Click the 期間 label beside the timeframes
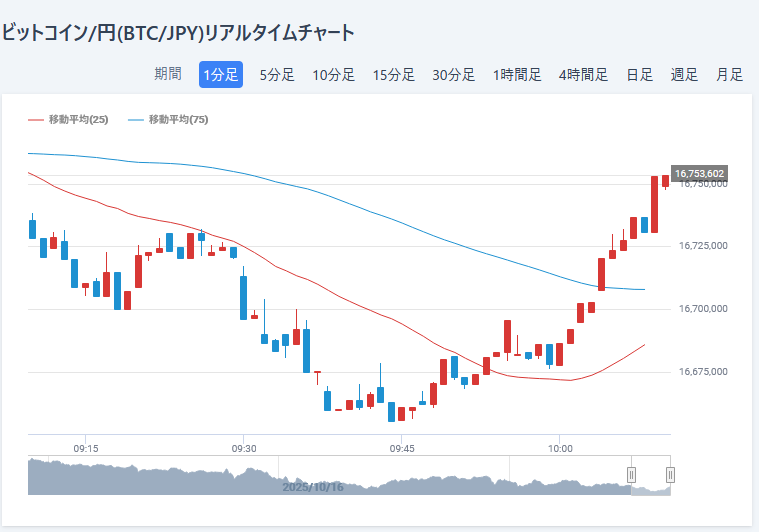 click(x=168, y=74)
